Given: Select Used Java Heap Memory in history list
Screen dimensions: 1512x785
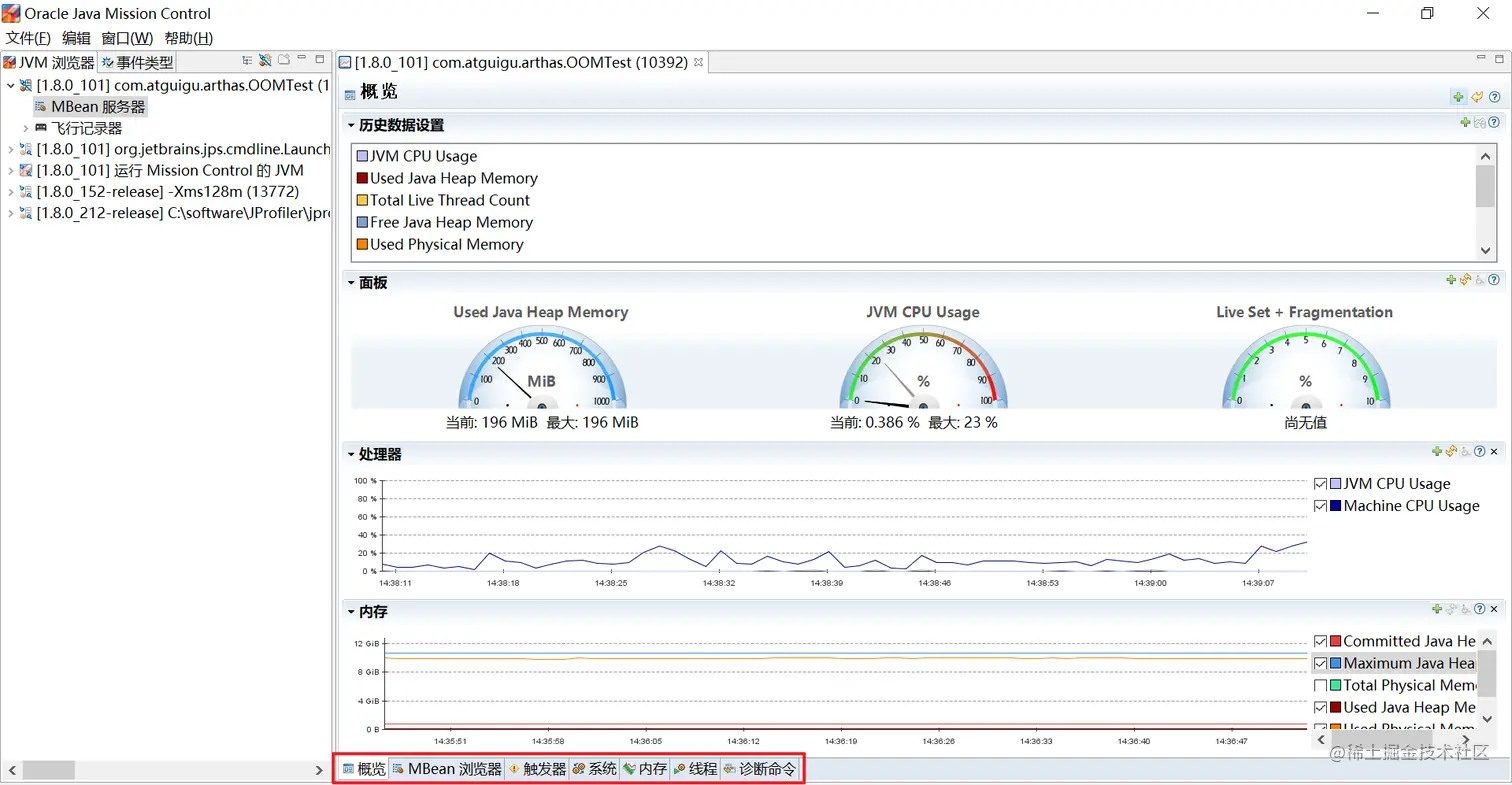Looking at the screenshot, I should pyautogui.click(x=446, y=178).
